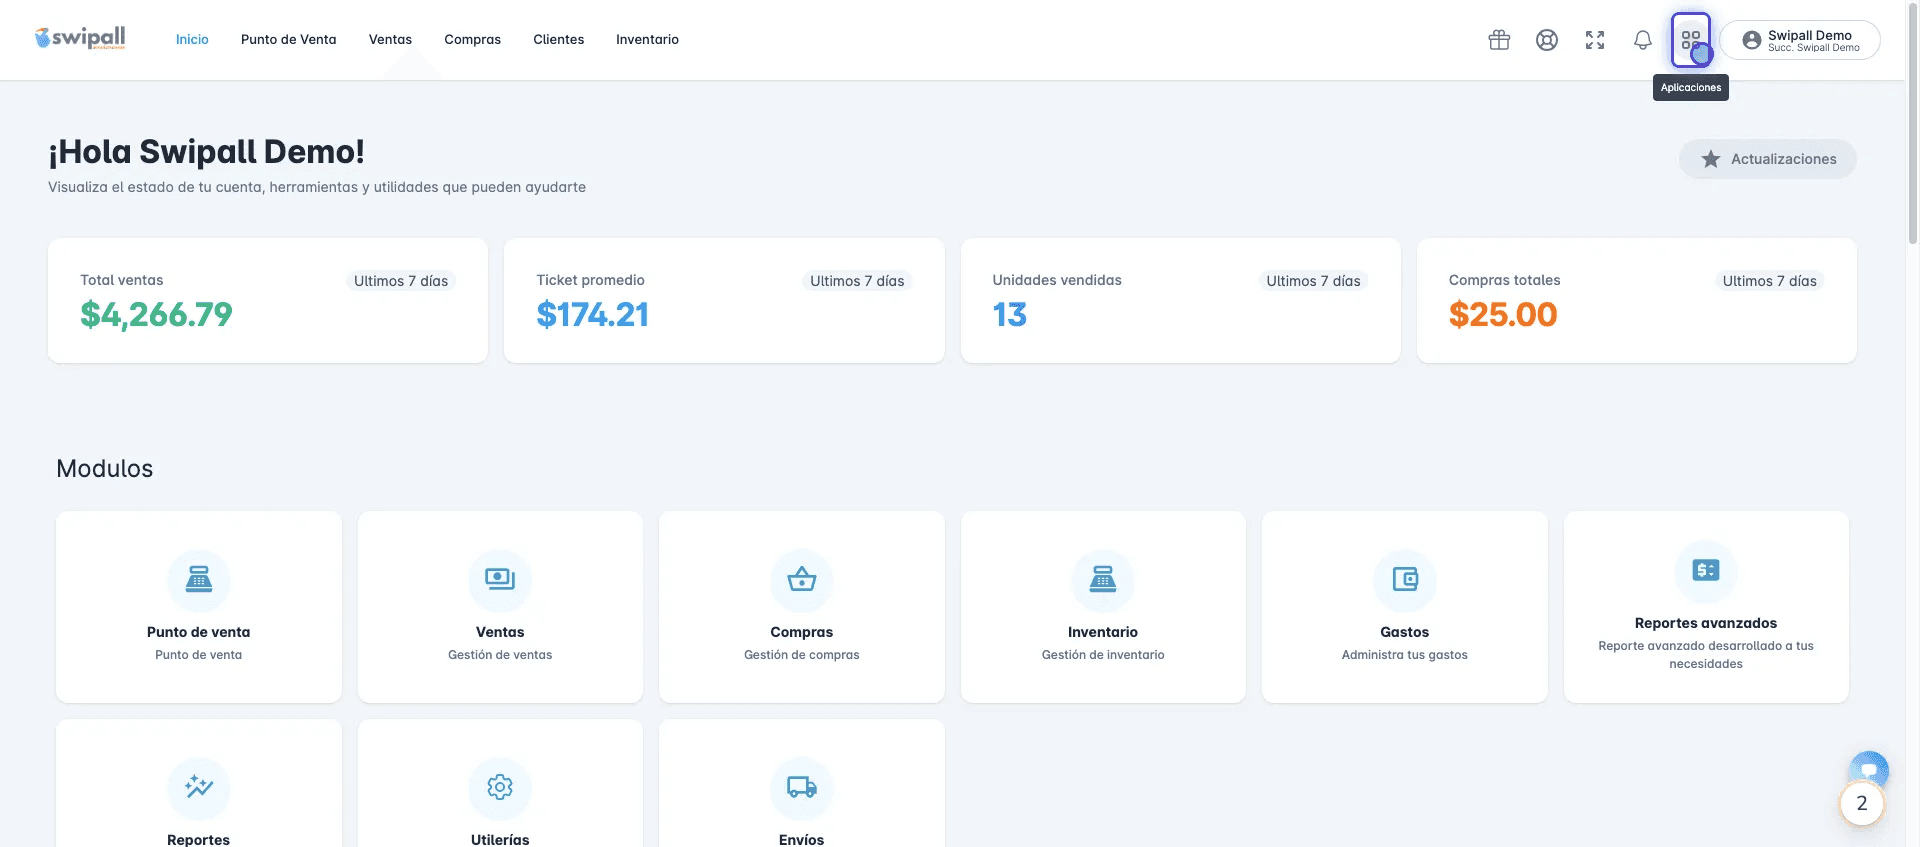This screenshot has height=847, width=1920.
Task: Click the 13 unidades vendidas value
Action: [x=1010, y=315]
